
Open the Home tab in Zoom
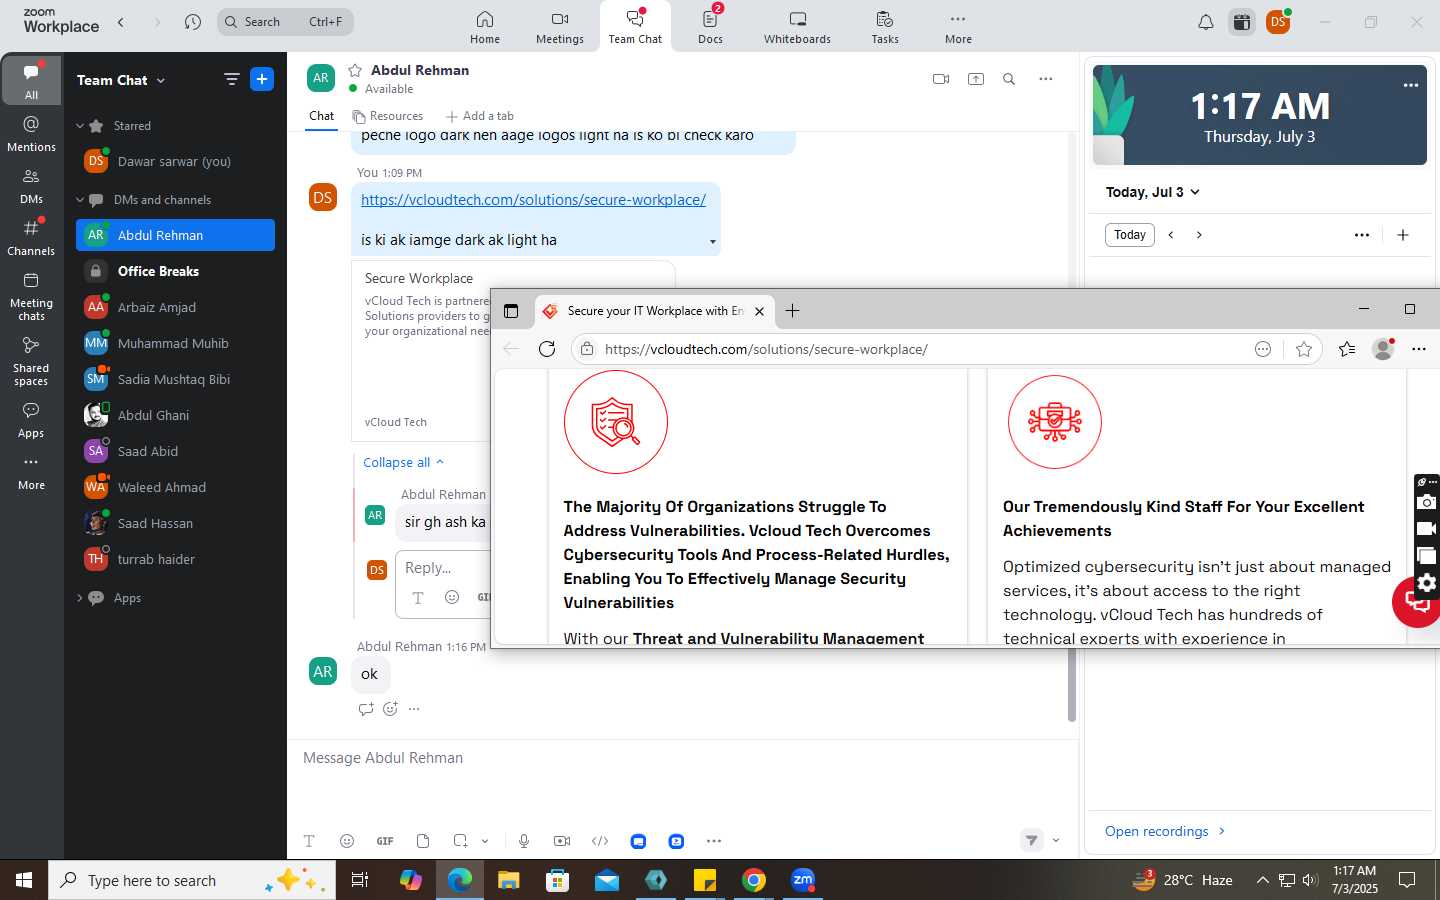[x=484, y=27]
